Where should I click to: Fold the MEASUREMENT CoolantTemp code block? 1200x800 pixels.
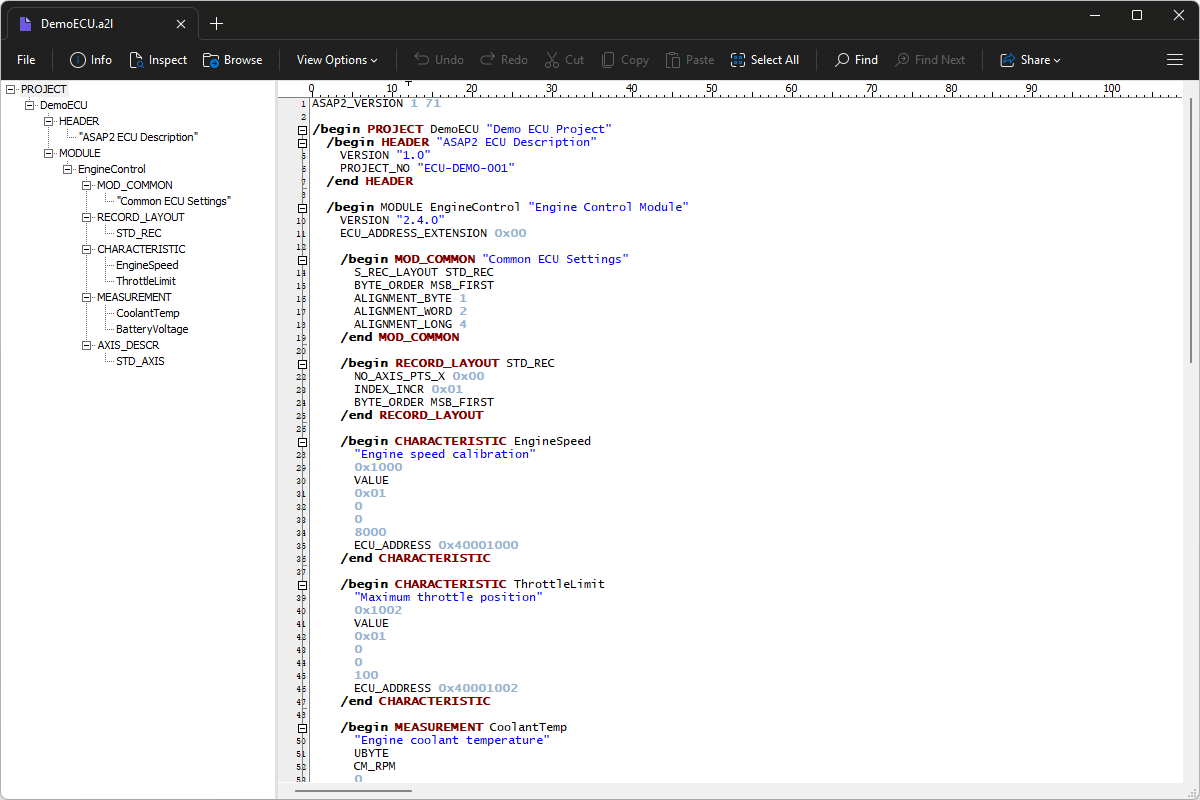coord(302,728)
